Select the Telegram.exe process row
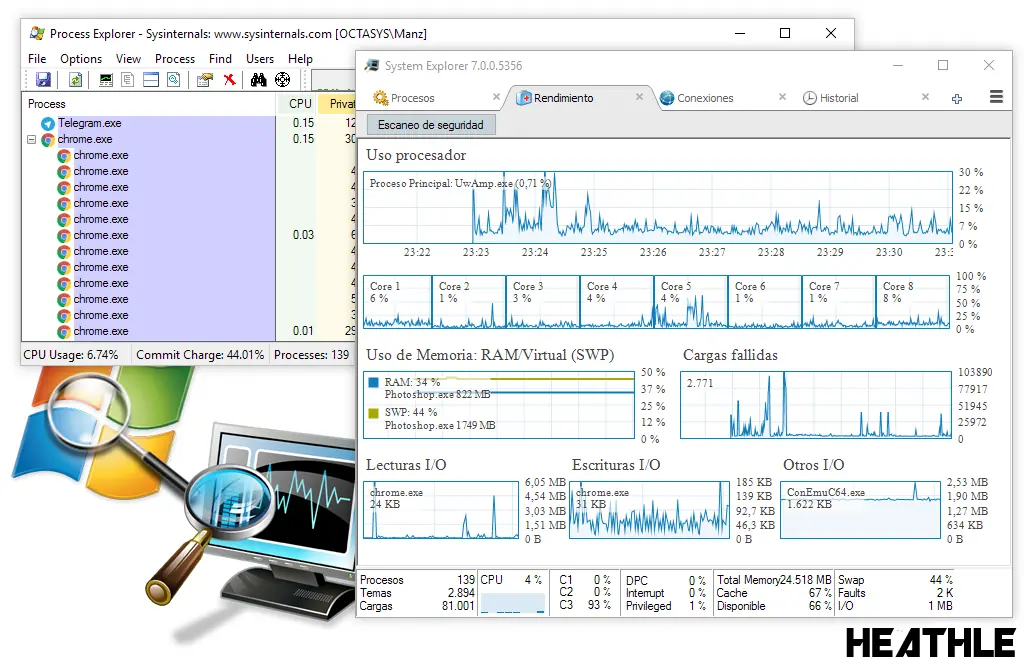 [x=189, y=123]
